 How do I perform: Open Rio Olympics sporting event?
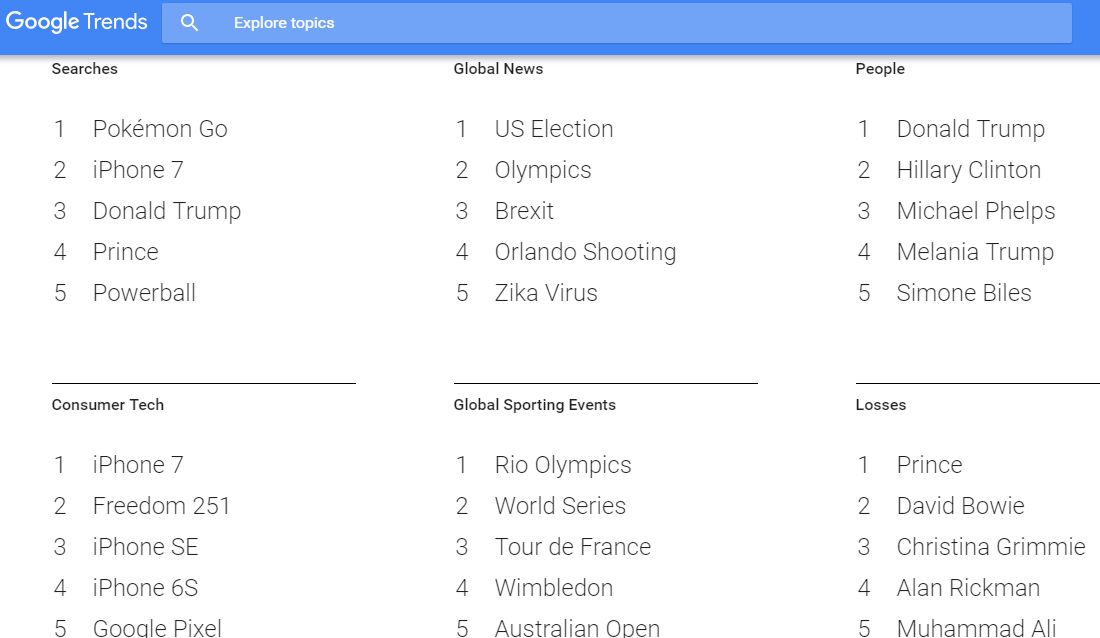[x=563, y=465]
